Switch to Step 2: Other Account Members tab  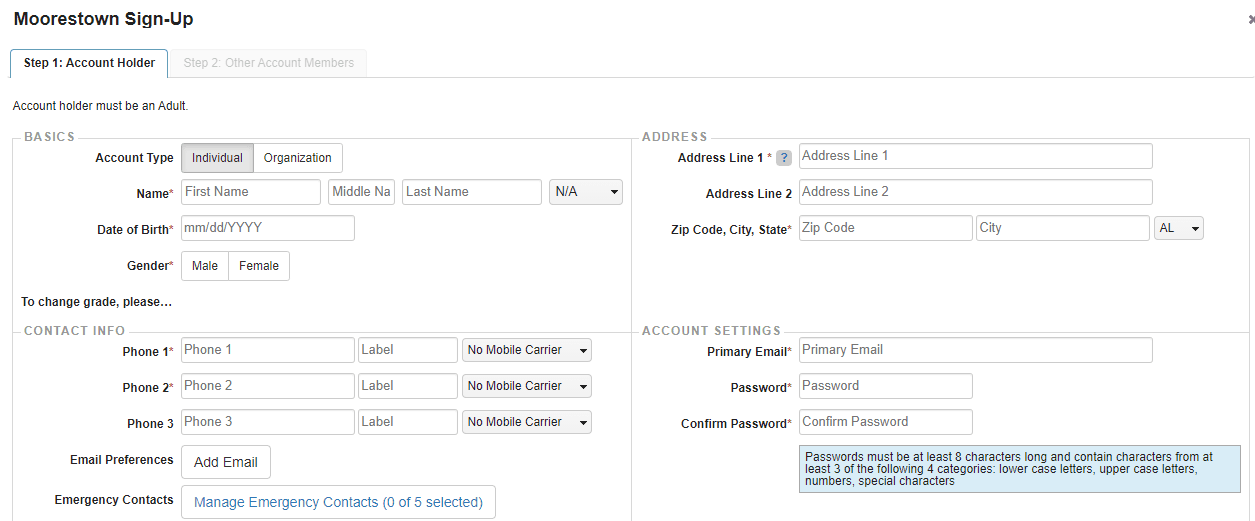pos(269,63)
